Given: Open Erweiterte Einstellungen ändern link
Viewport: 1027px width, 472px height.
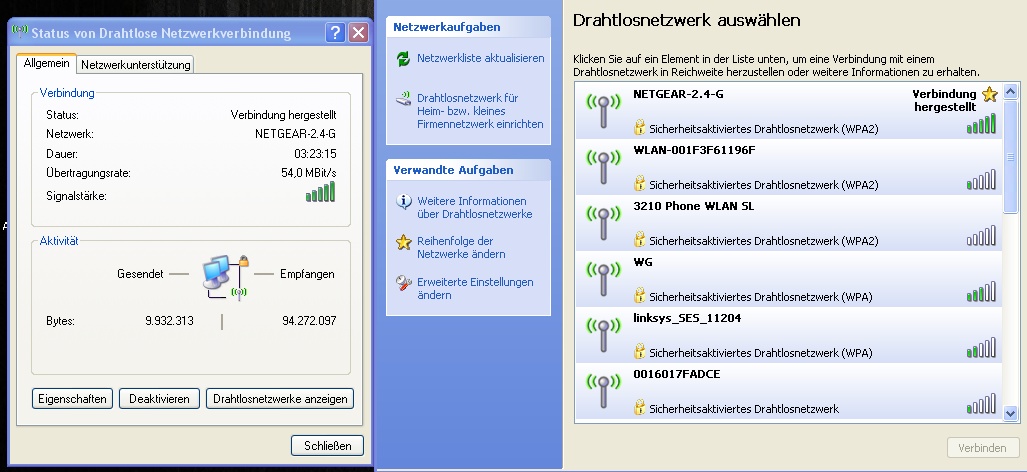Looking at the screenshot, I should pos(475,289).
